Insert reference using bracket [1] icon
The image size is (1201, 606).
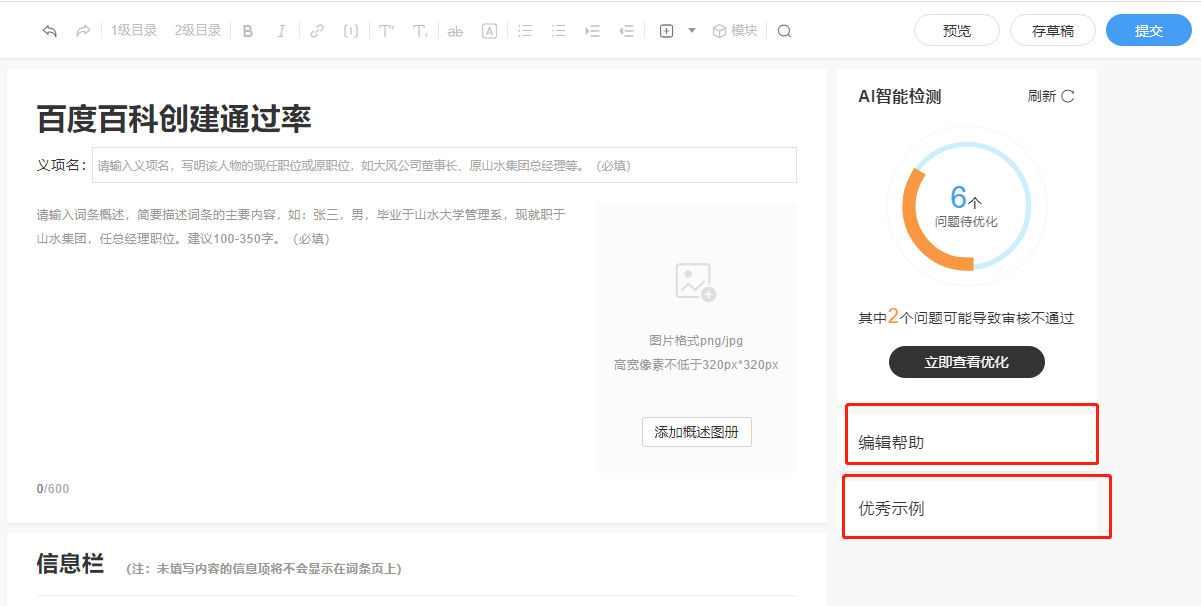[x=350, y=31]
